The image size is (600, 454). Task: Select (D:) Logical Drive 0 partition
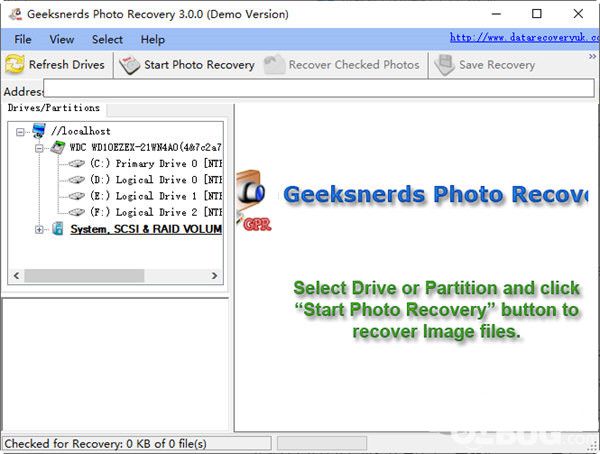(x=156, y=180)
